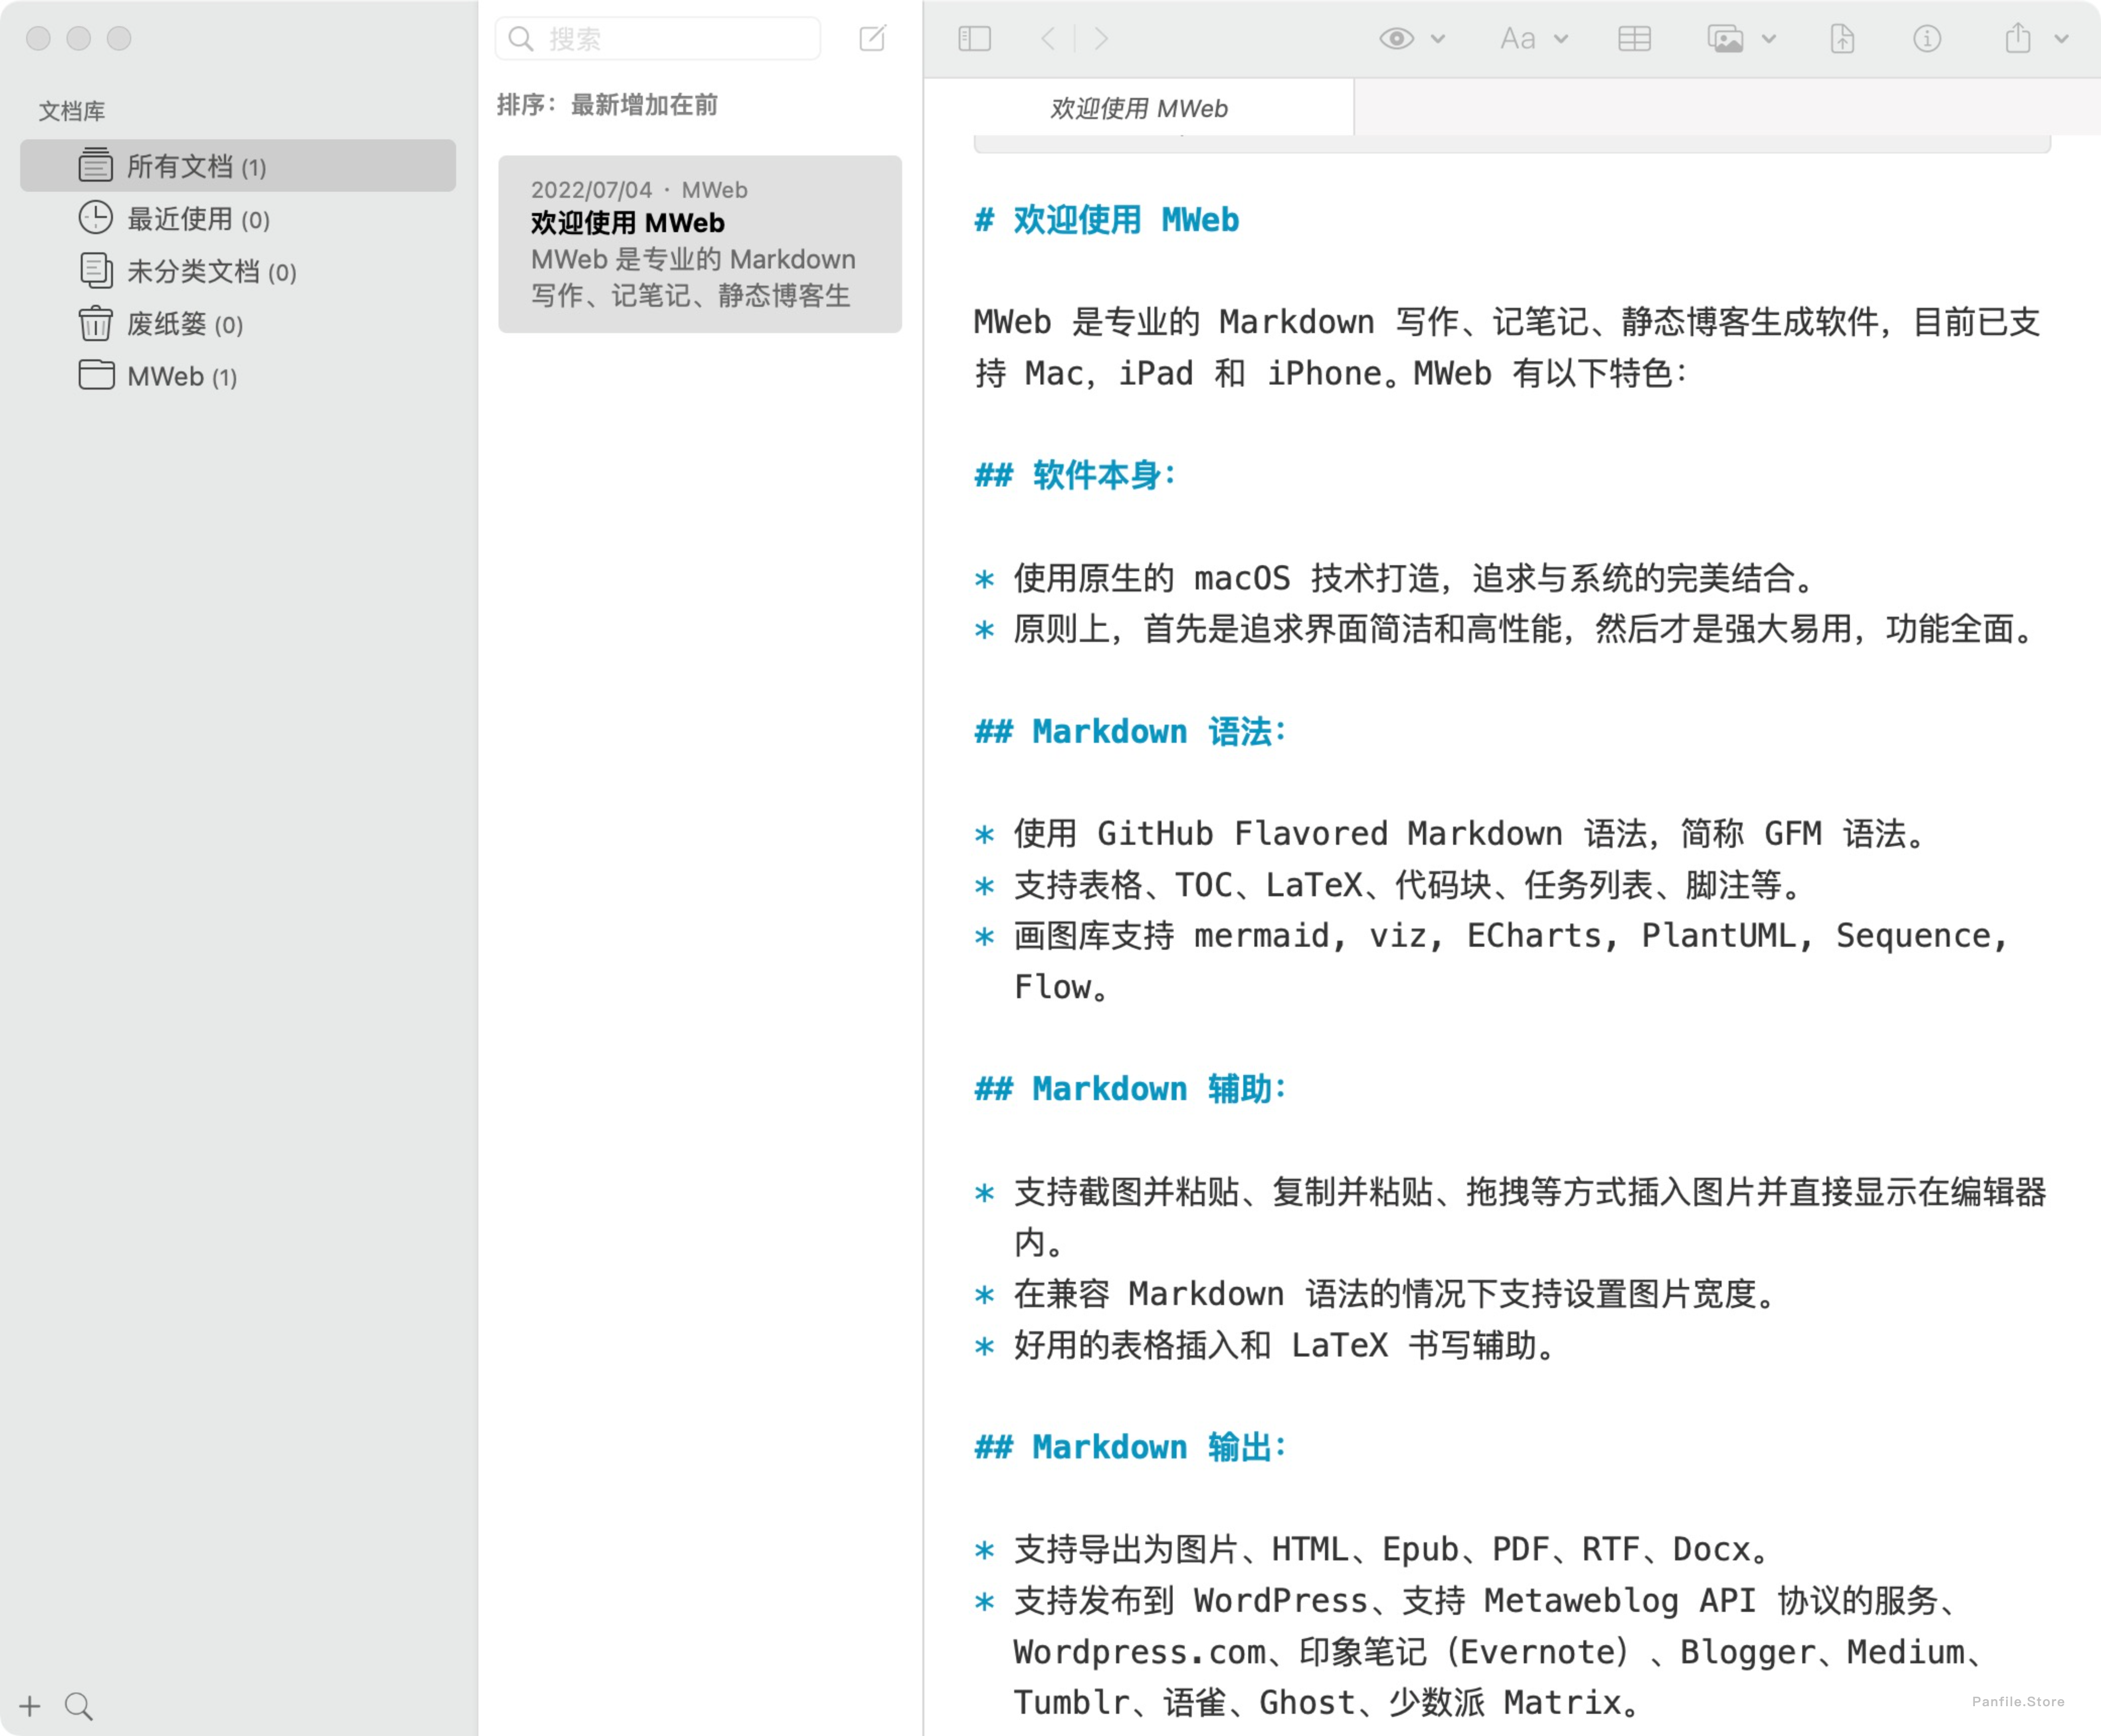
Task: Click the heading # 欢迎使用 MWeb
Action: (x=1107, y=220)
